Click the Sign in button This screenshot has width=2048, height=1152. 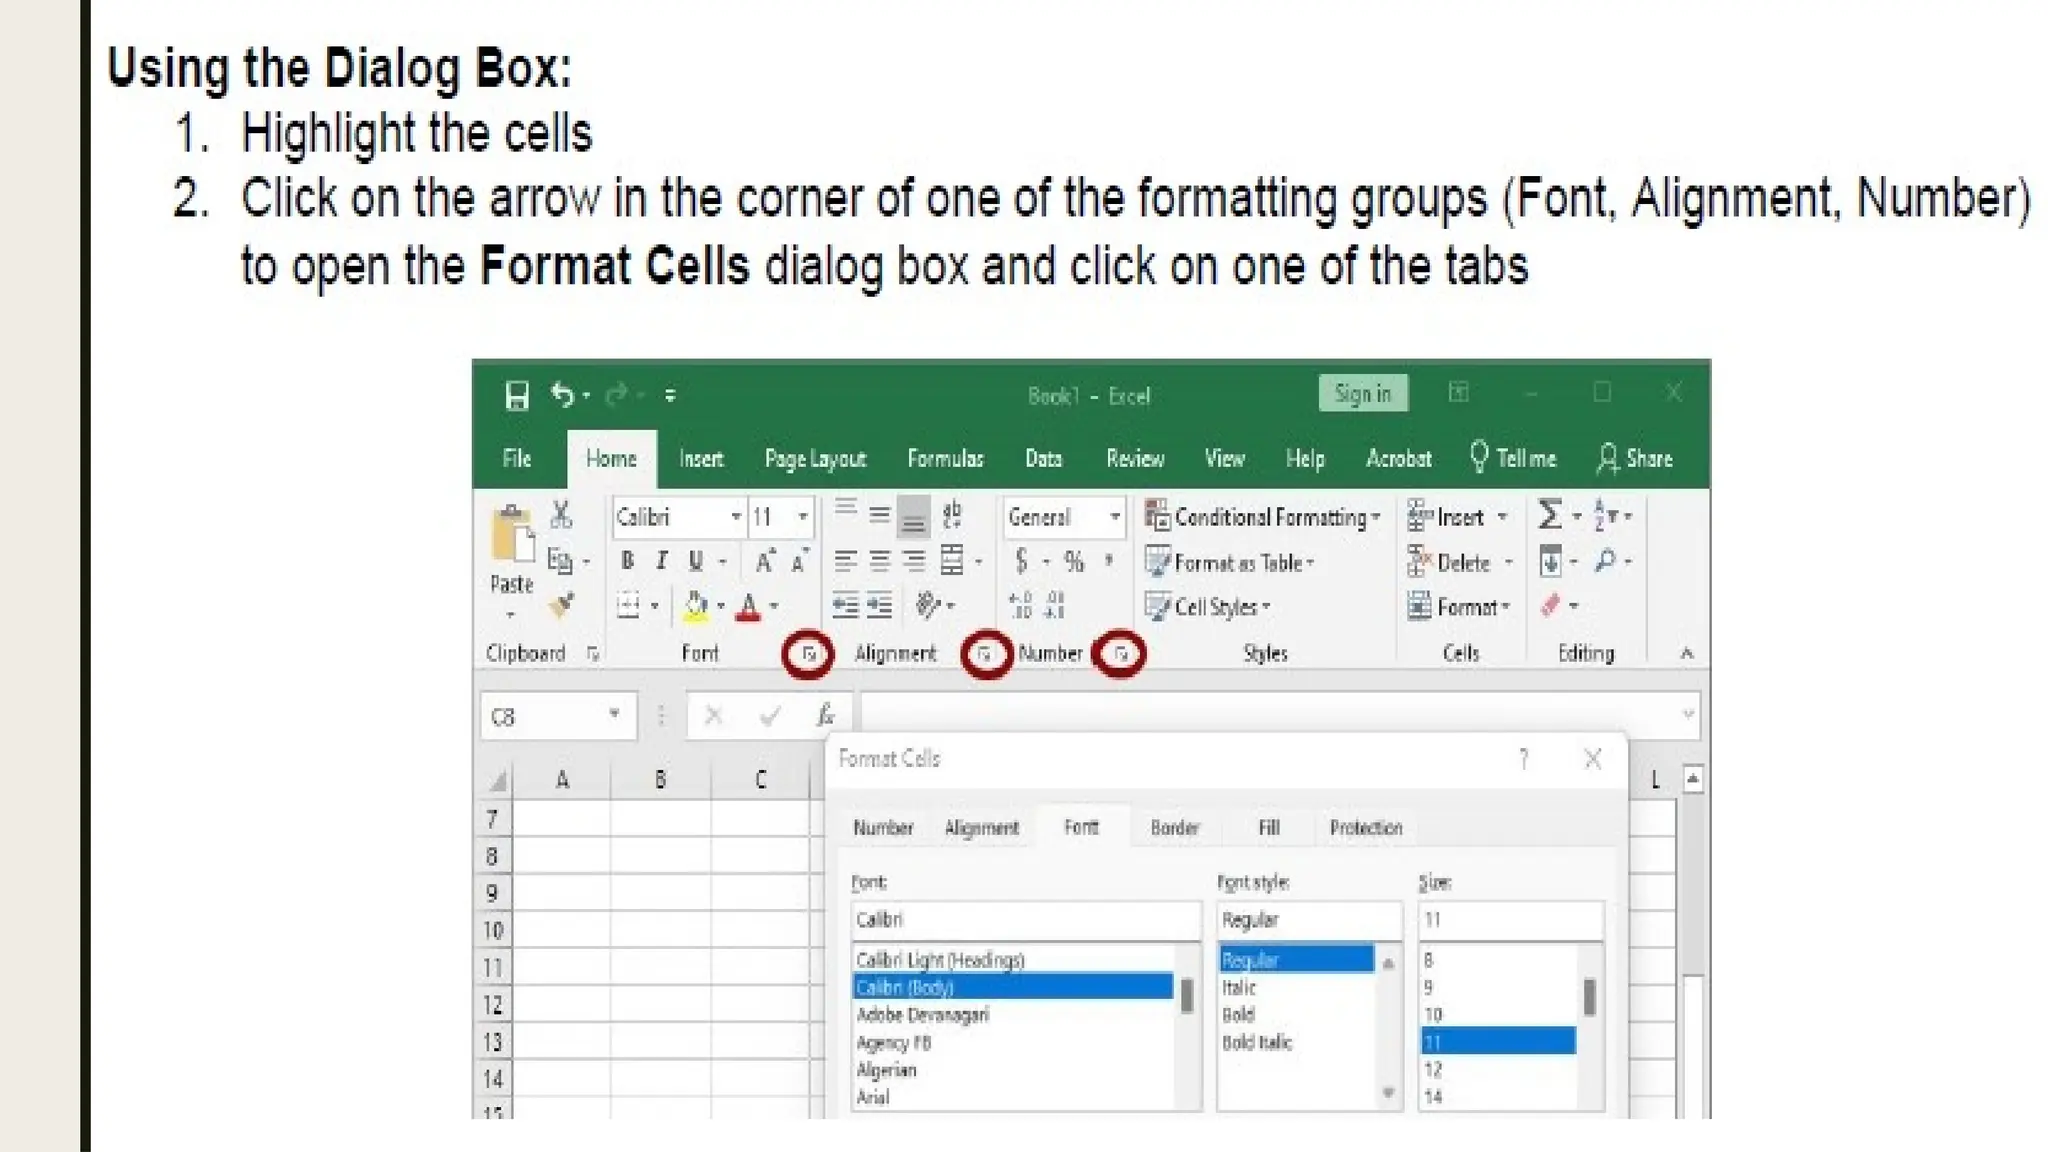pos(1363,393)
